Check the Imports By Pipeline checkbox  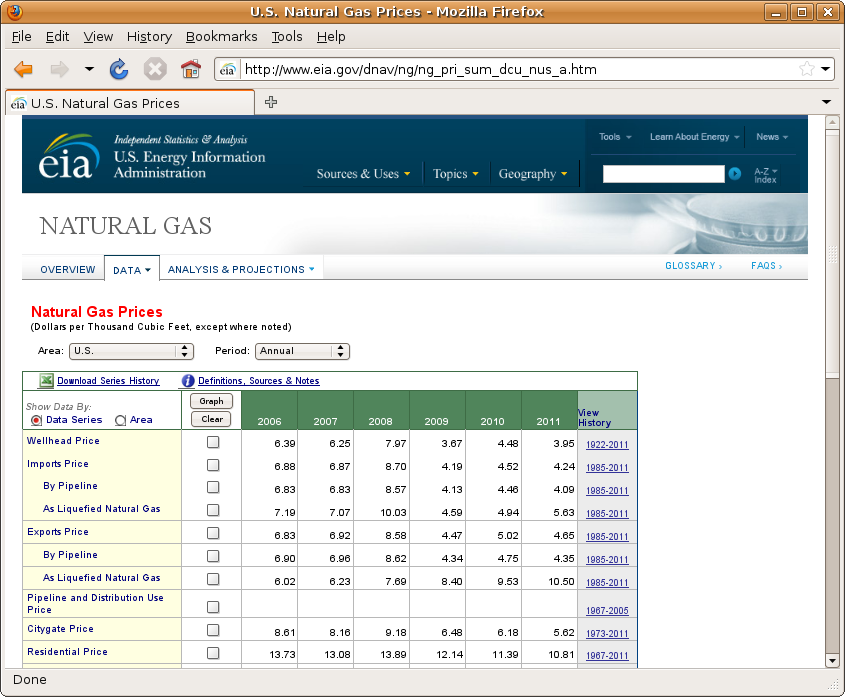pos(213,487)
